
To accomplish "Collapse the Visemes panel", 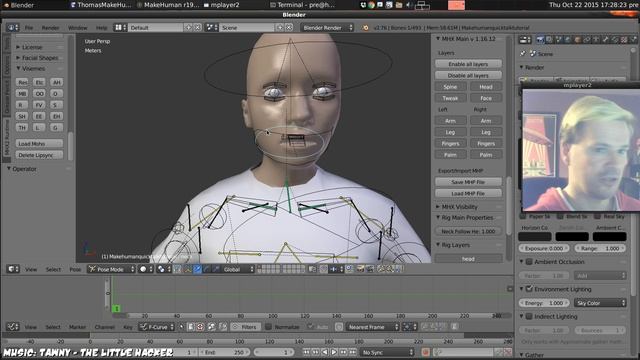I will coord(33,68).
